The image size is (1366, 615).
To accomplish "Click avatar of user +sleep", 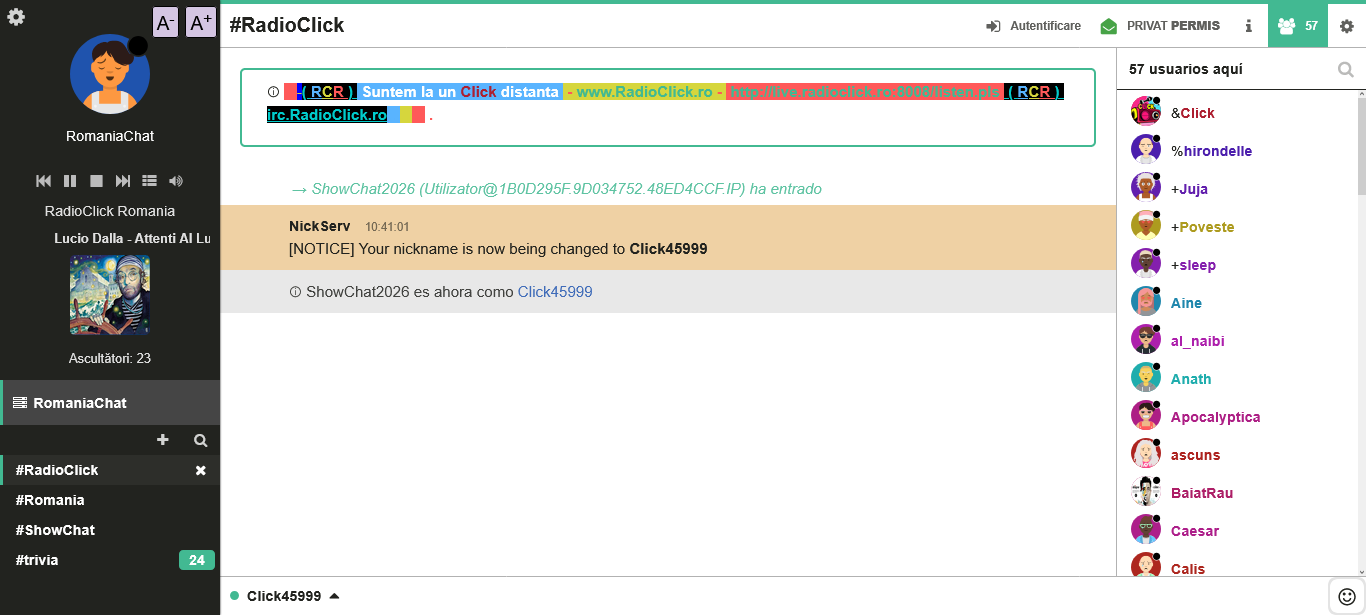I will 1145,263.
